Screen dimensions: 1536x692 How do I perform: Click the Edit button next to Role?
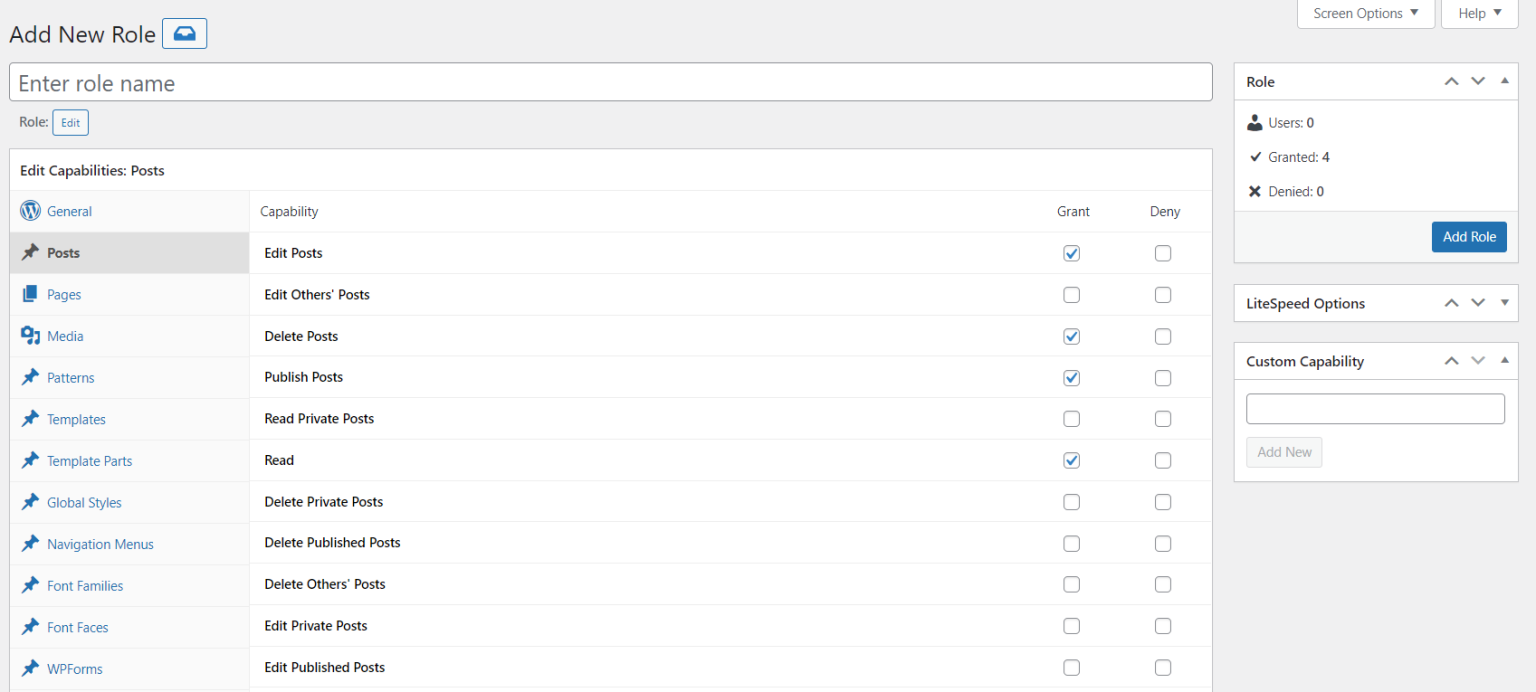click(70, 122)
